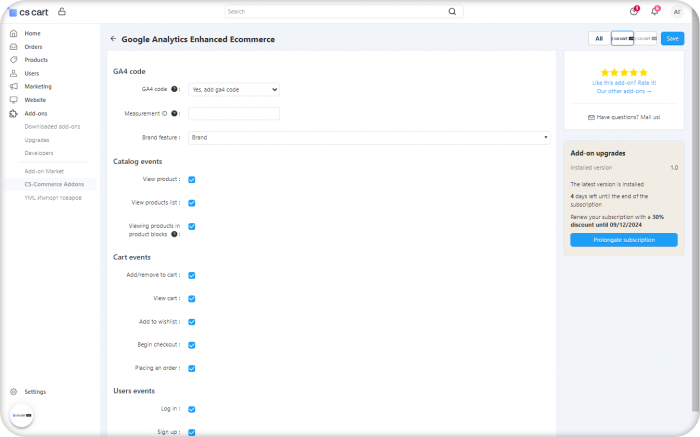Image resolution: width=700 pixels, height=437 pixels.
Task: Select the second cs-cart storefront button
Action: coord(646,38)
